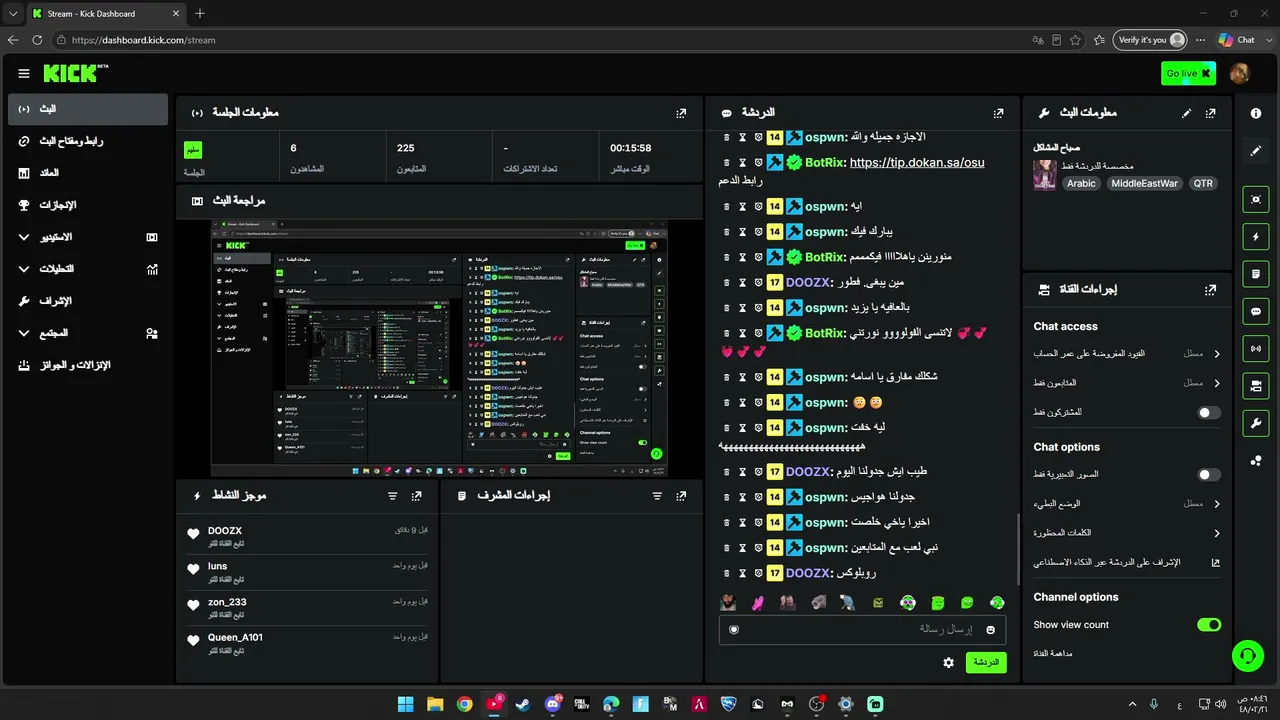This screenshot has height=720, width=1280.
Task: Click the message input field إرسال رسالة
Action: click(862, 629)
